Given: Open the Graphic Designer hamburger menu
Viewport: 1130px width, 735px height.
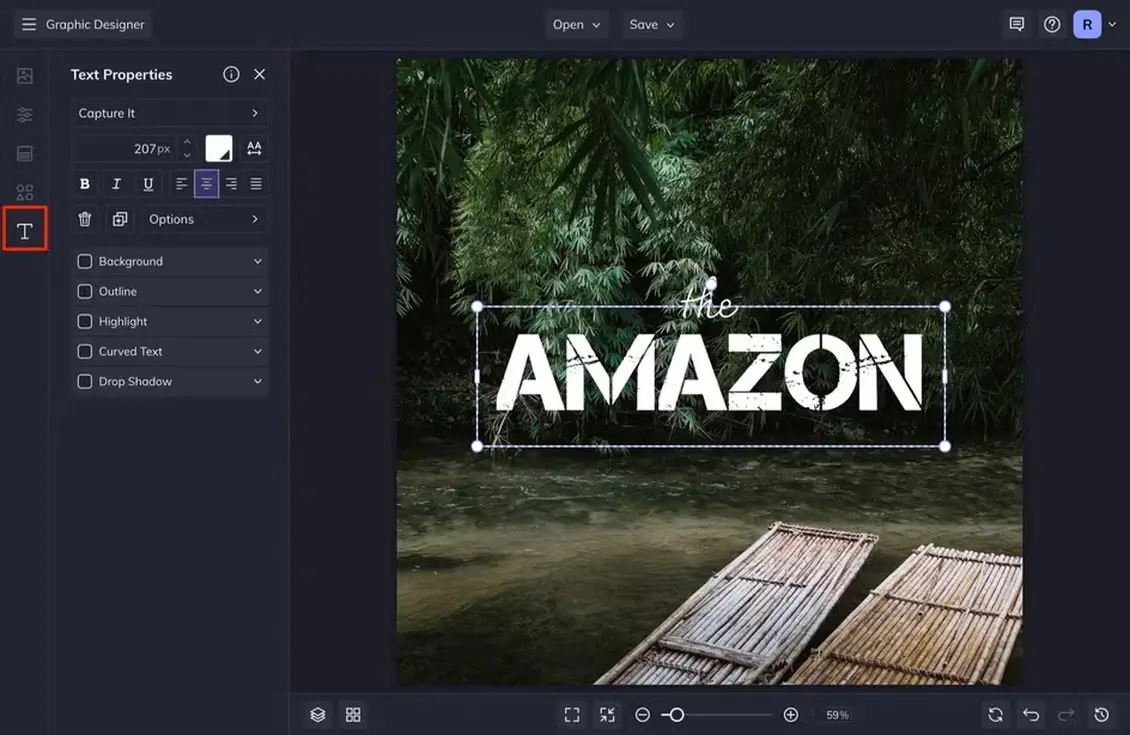Looking at the screenshot, I should pyautogui.click(x=29, y=25).
